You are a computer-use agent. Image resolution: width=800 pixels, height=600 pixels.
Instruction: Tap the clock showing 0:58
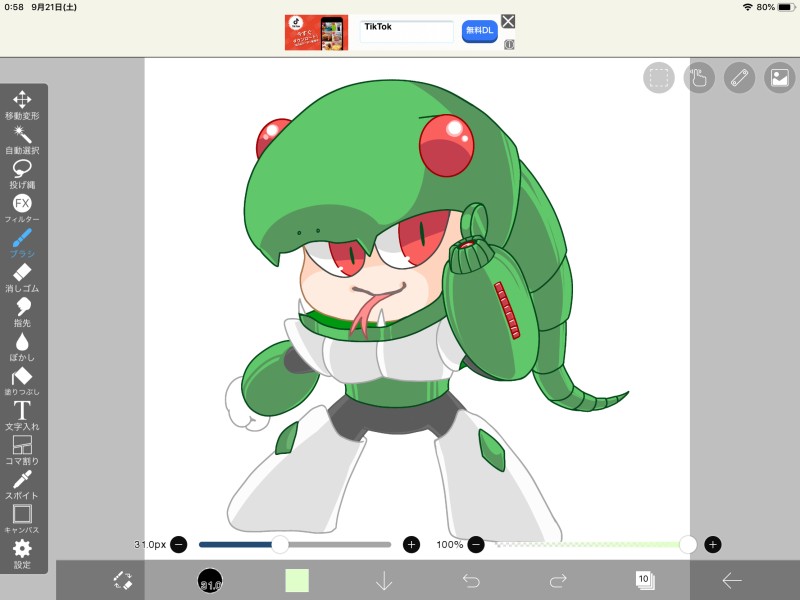point(14,7)
